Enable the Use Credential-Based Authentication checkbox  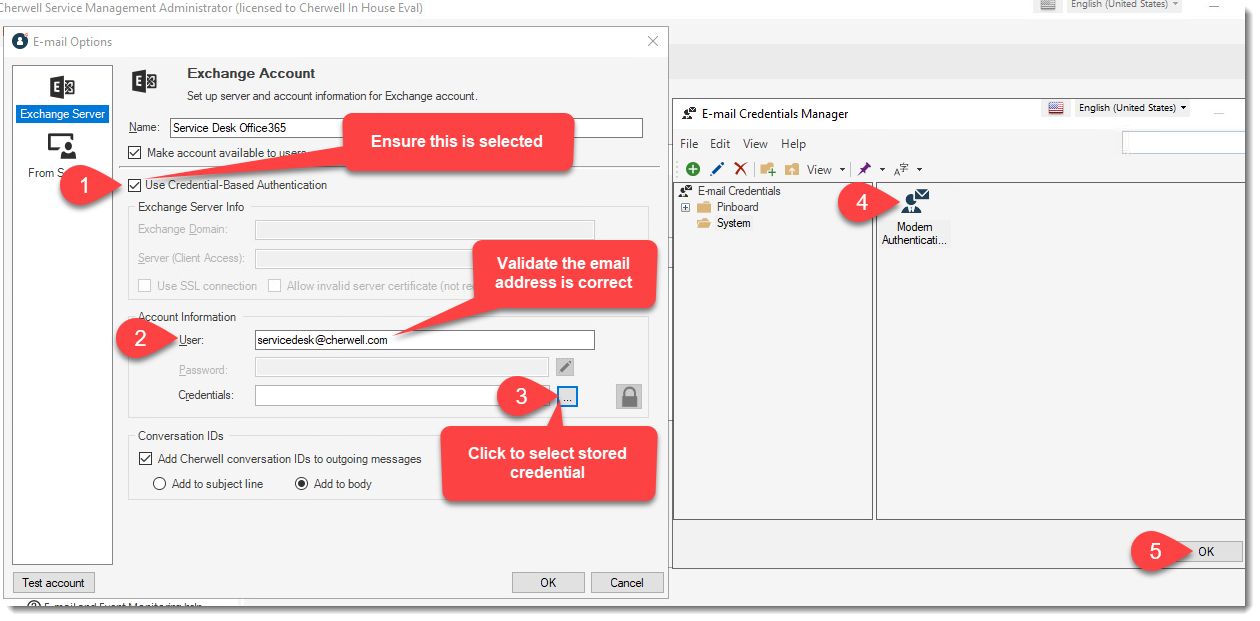(x=134, y=185)
